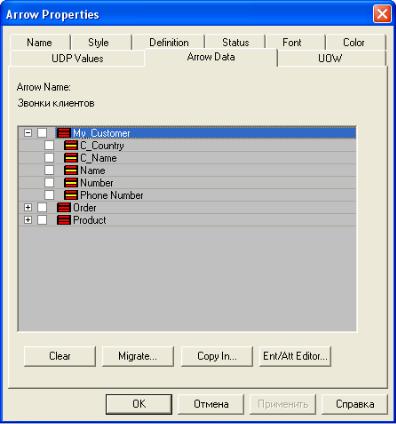The image size is (396, 424).
Task: Click the Звонки клиентов arrow name text
Action: [56, 103]
